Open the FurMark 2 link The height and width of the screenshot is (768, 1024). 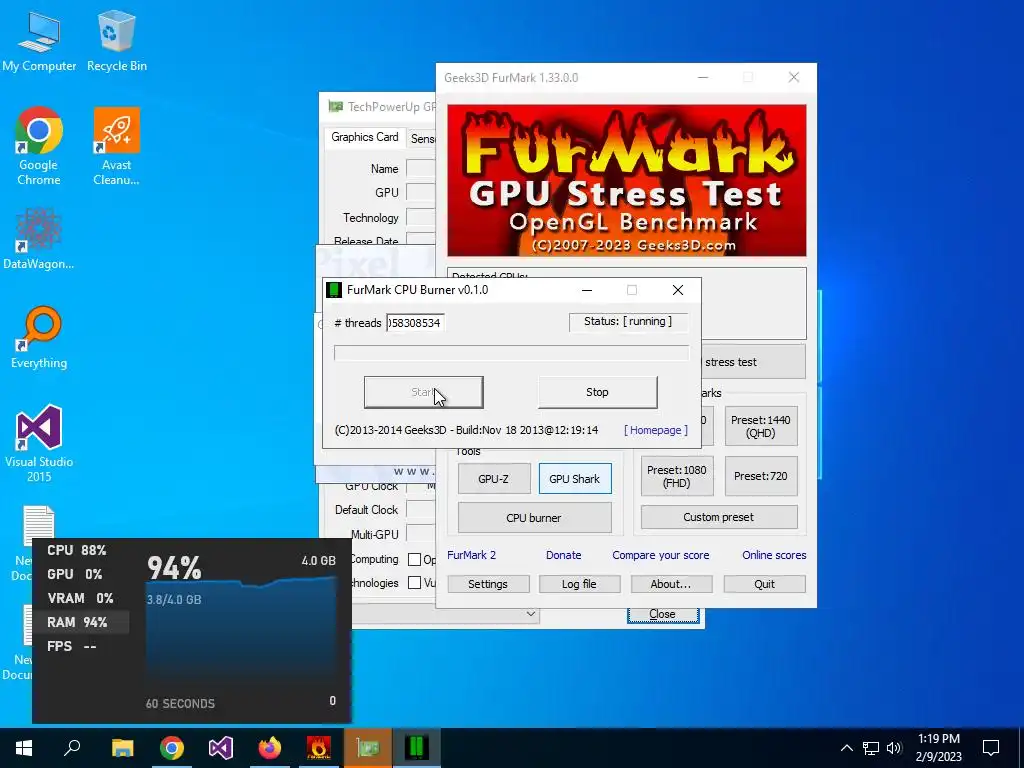pos(472,555)
